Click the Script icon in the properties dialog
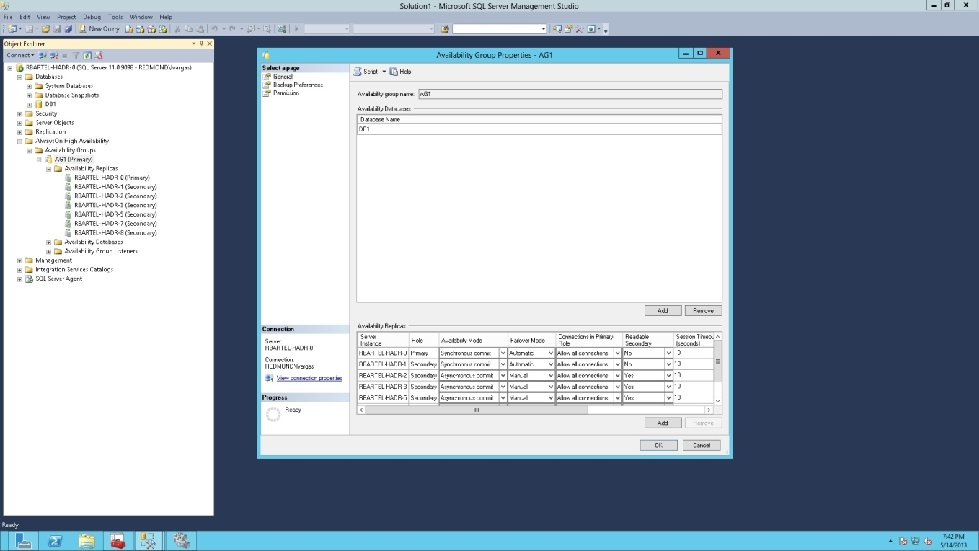Screen dimensions: 979x551 tap(357, 72)
